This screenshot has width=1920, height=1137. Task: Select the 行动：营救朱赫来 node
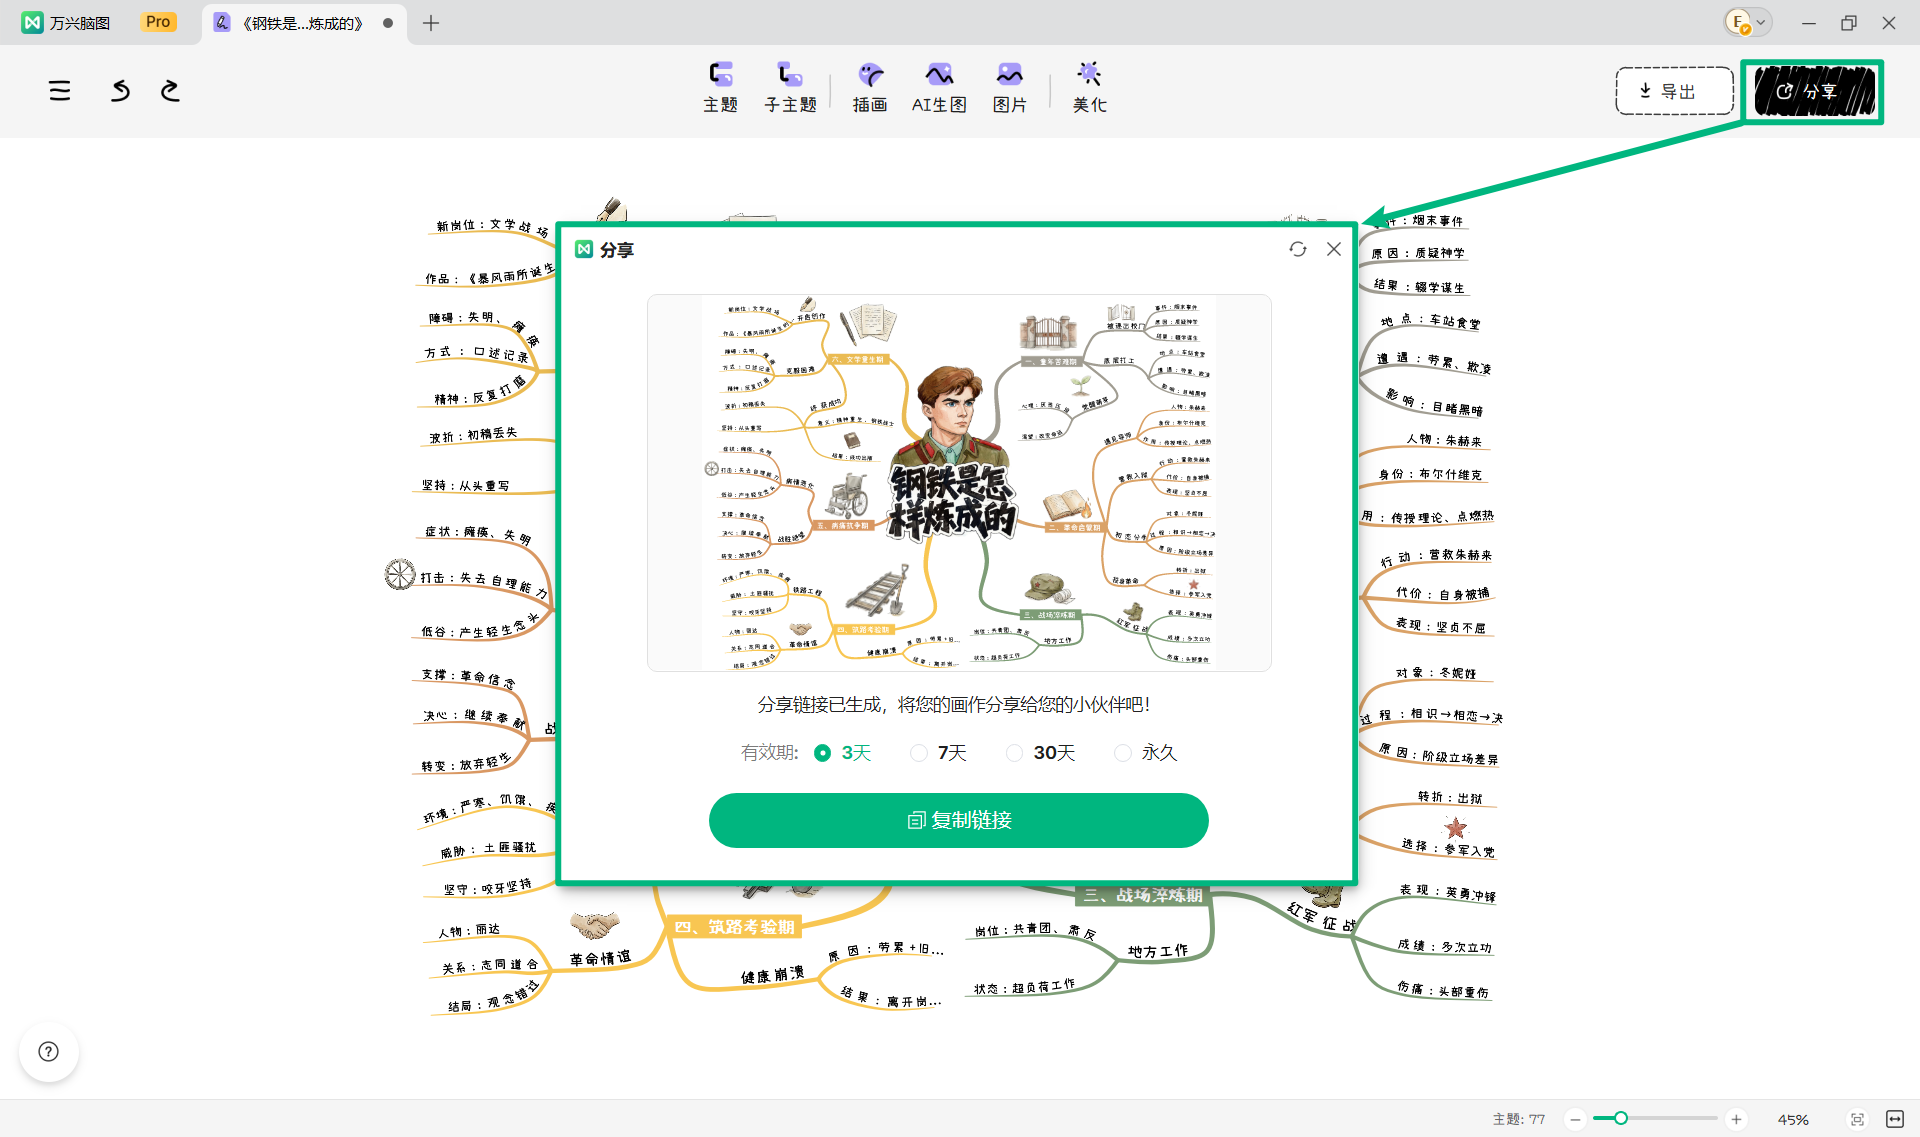[1437, 556]
